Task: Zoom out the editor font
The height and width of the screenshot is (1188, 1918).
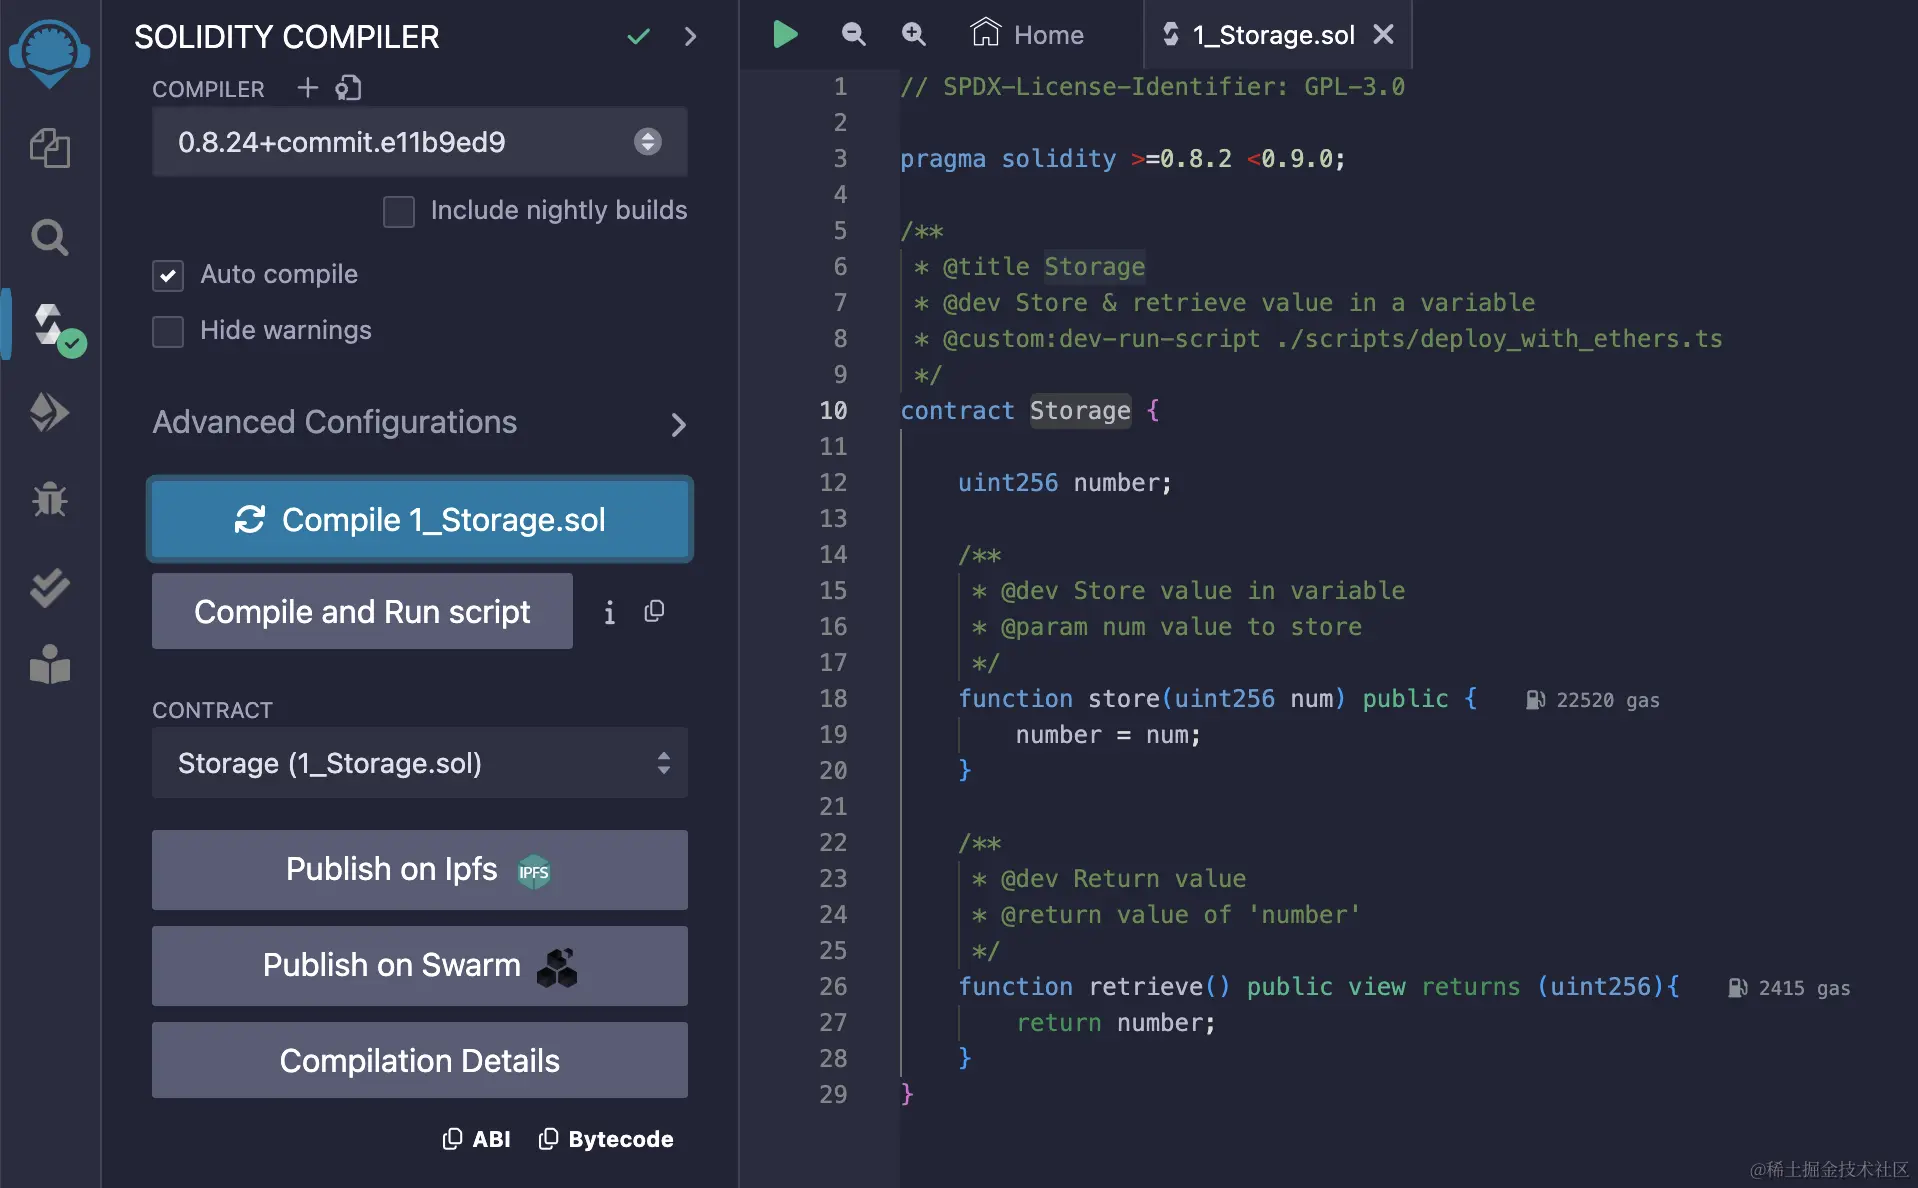Action: click(x=853, y=34)
